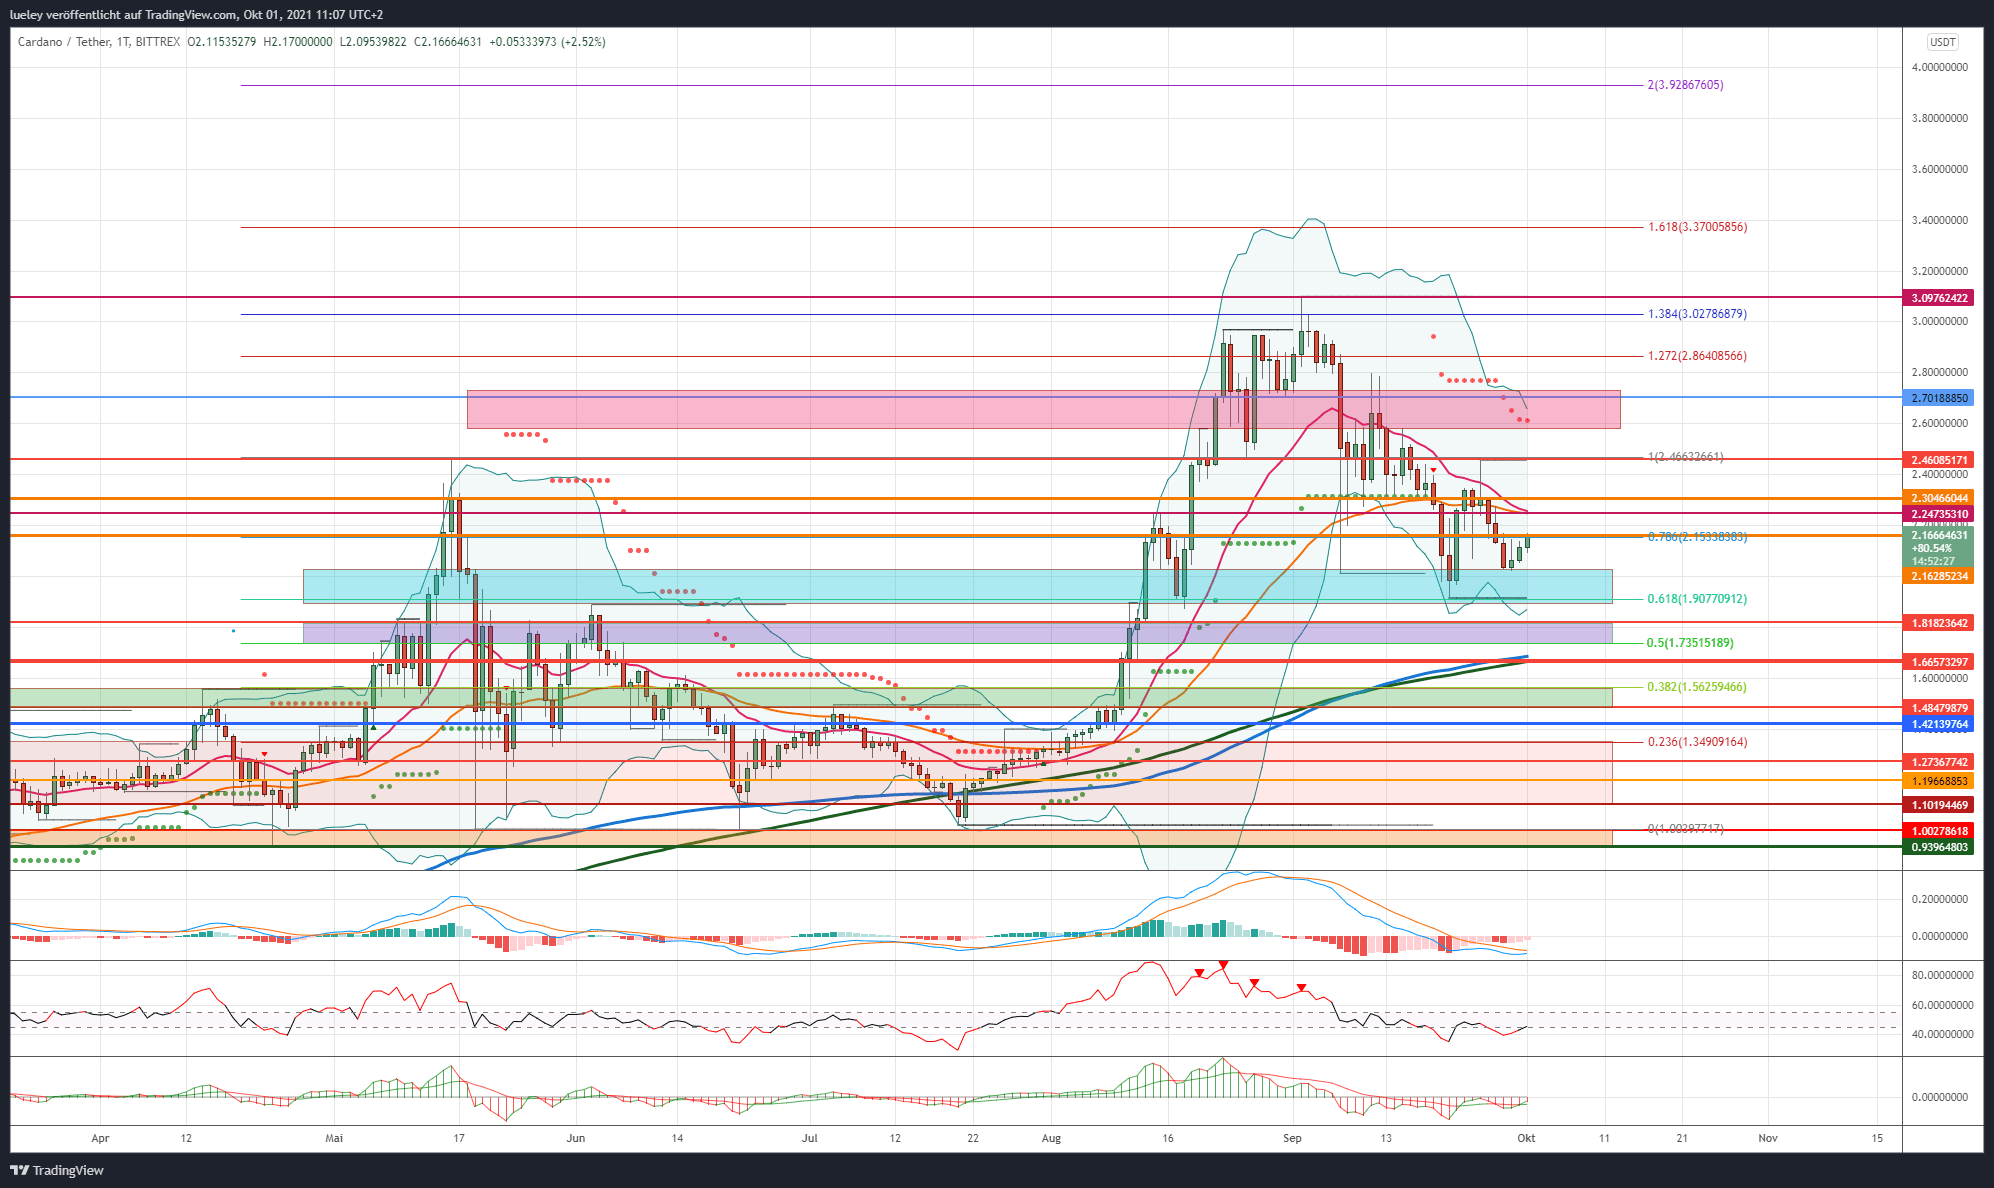
Task: Select Fibonacci label 0.618(1.90770912)
Action: (1697, 599)
